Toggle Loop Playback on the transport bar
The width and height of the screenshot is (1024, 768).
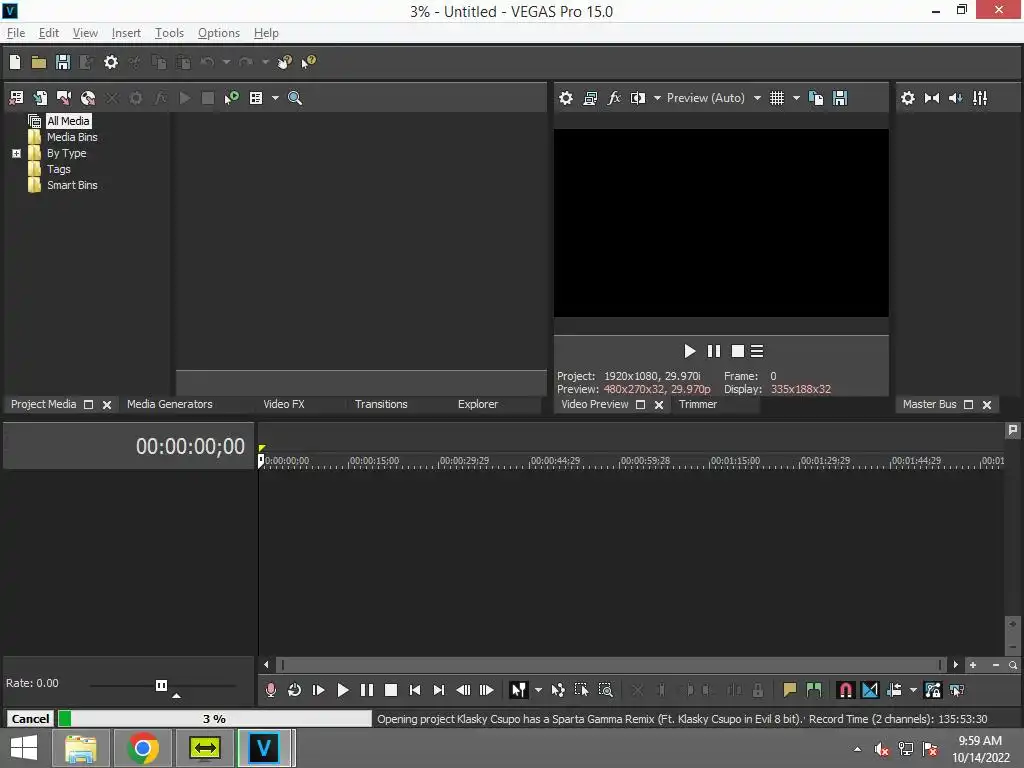tap(295, 690)
